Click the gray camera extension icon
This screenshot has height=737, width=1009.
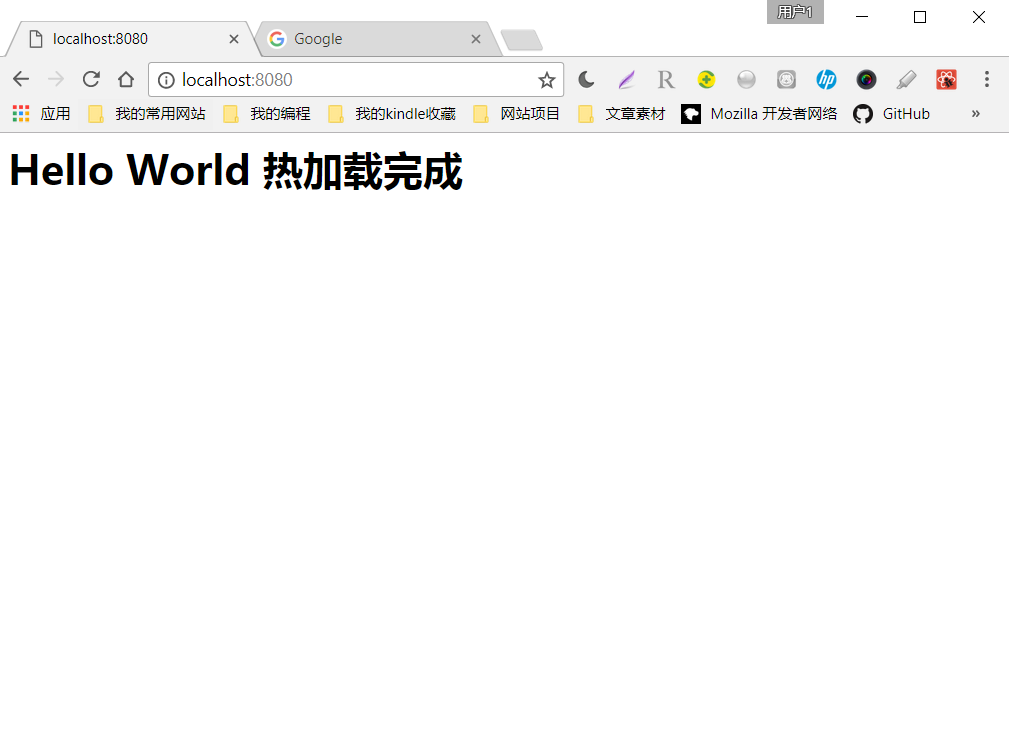(x=786, y=79)
